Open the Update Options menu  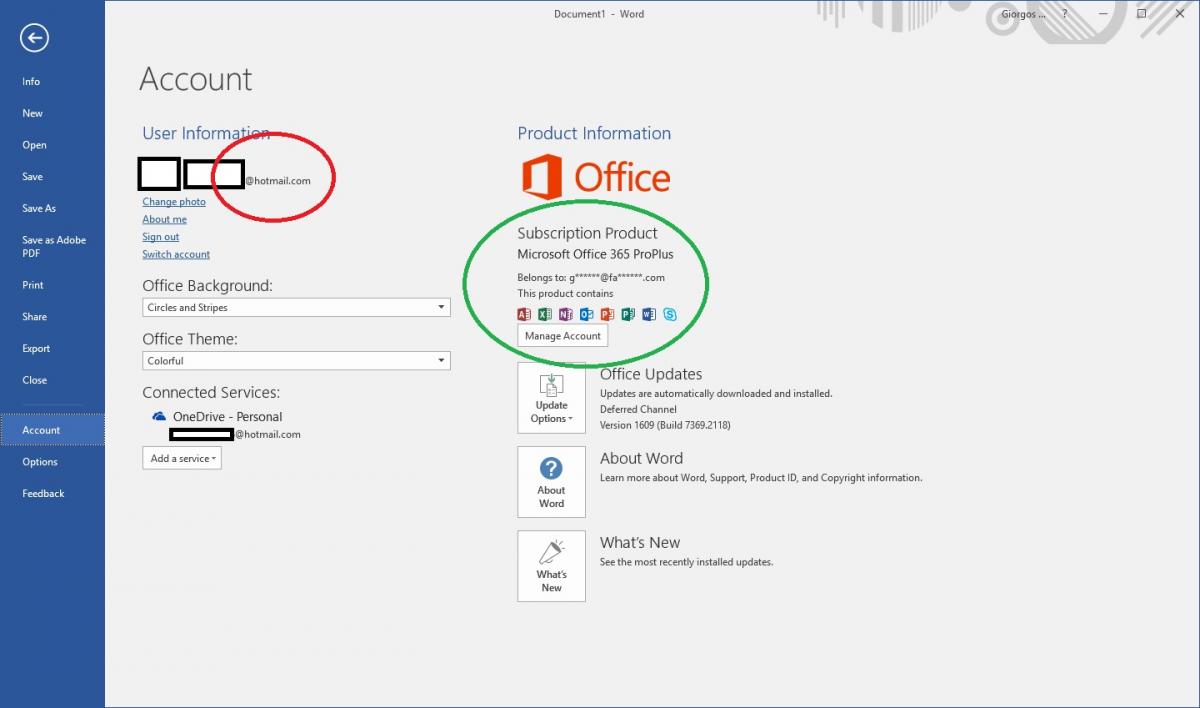click(x=551, y=398)
